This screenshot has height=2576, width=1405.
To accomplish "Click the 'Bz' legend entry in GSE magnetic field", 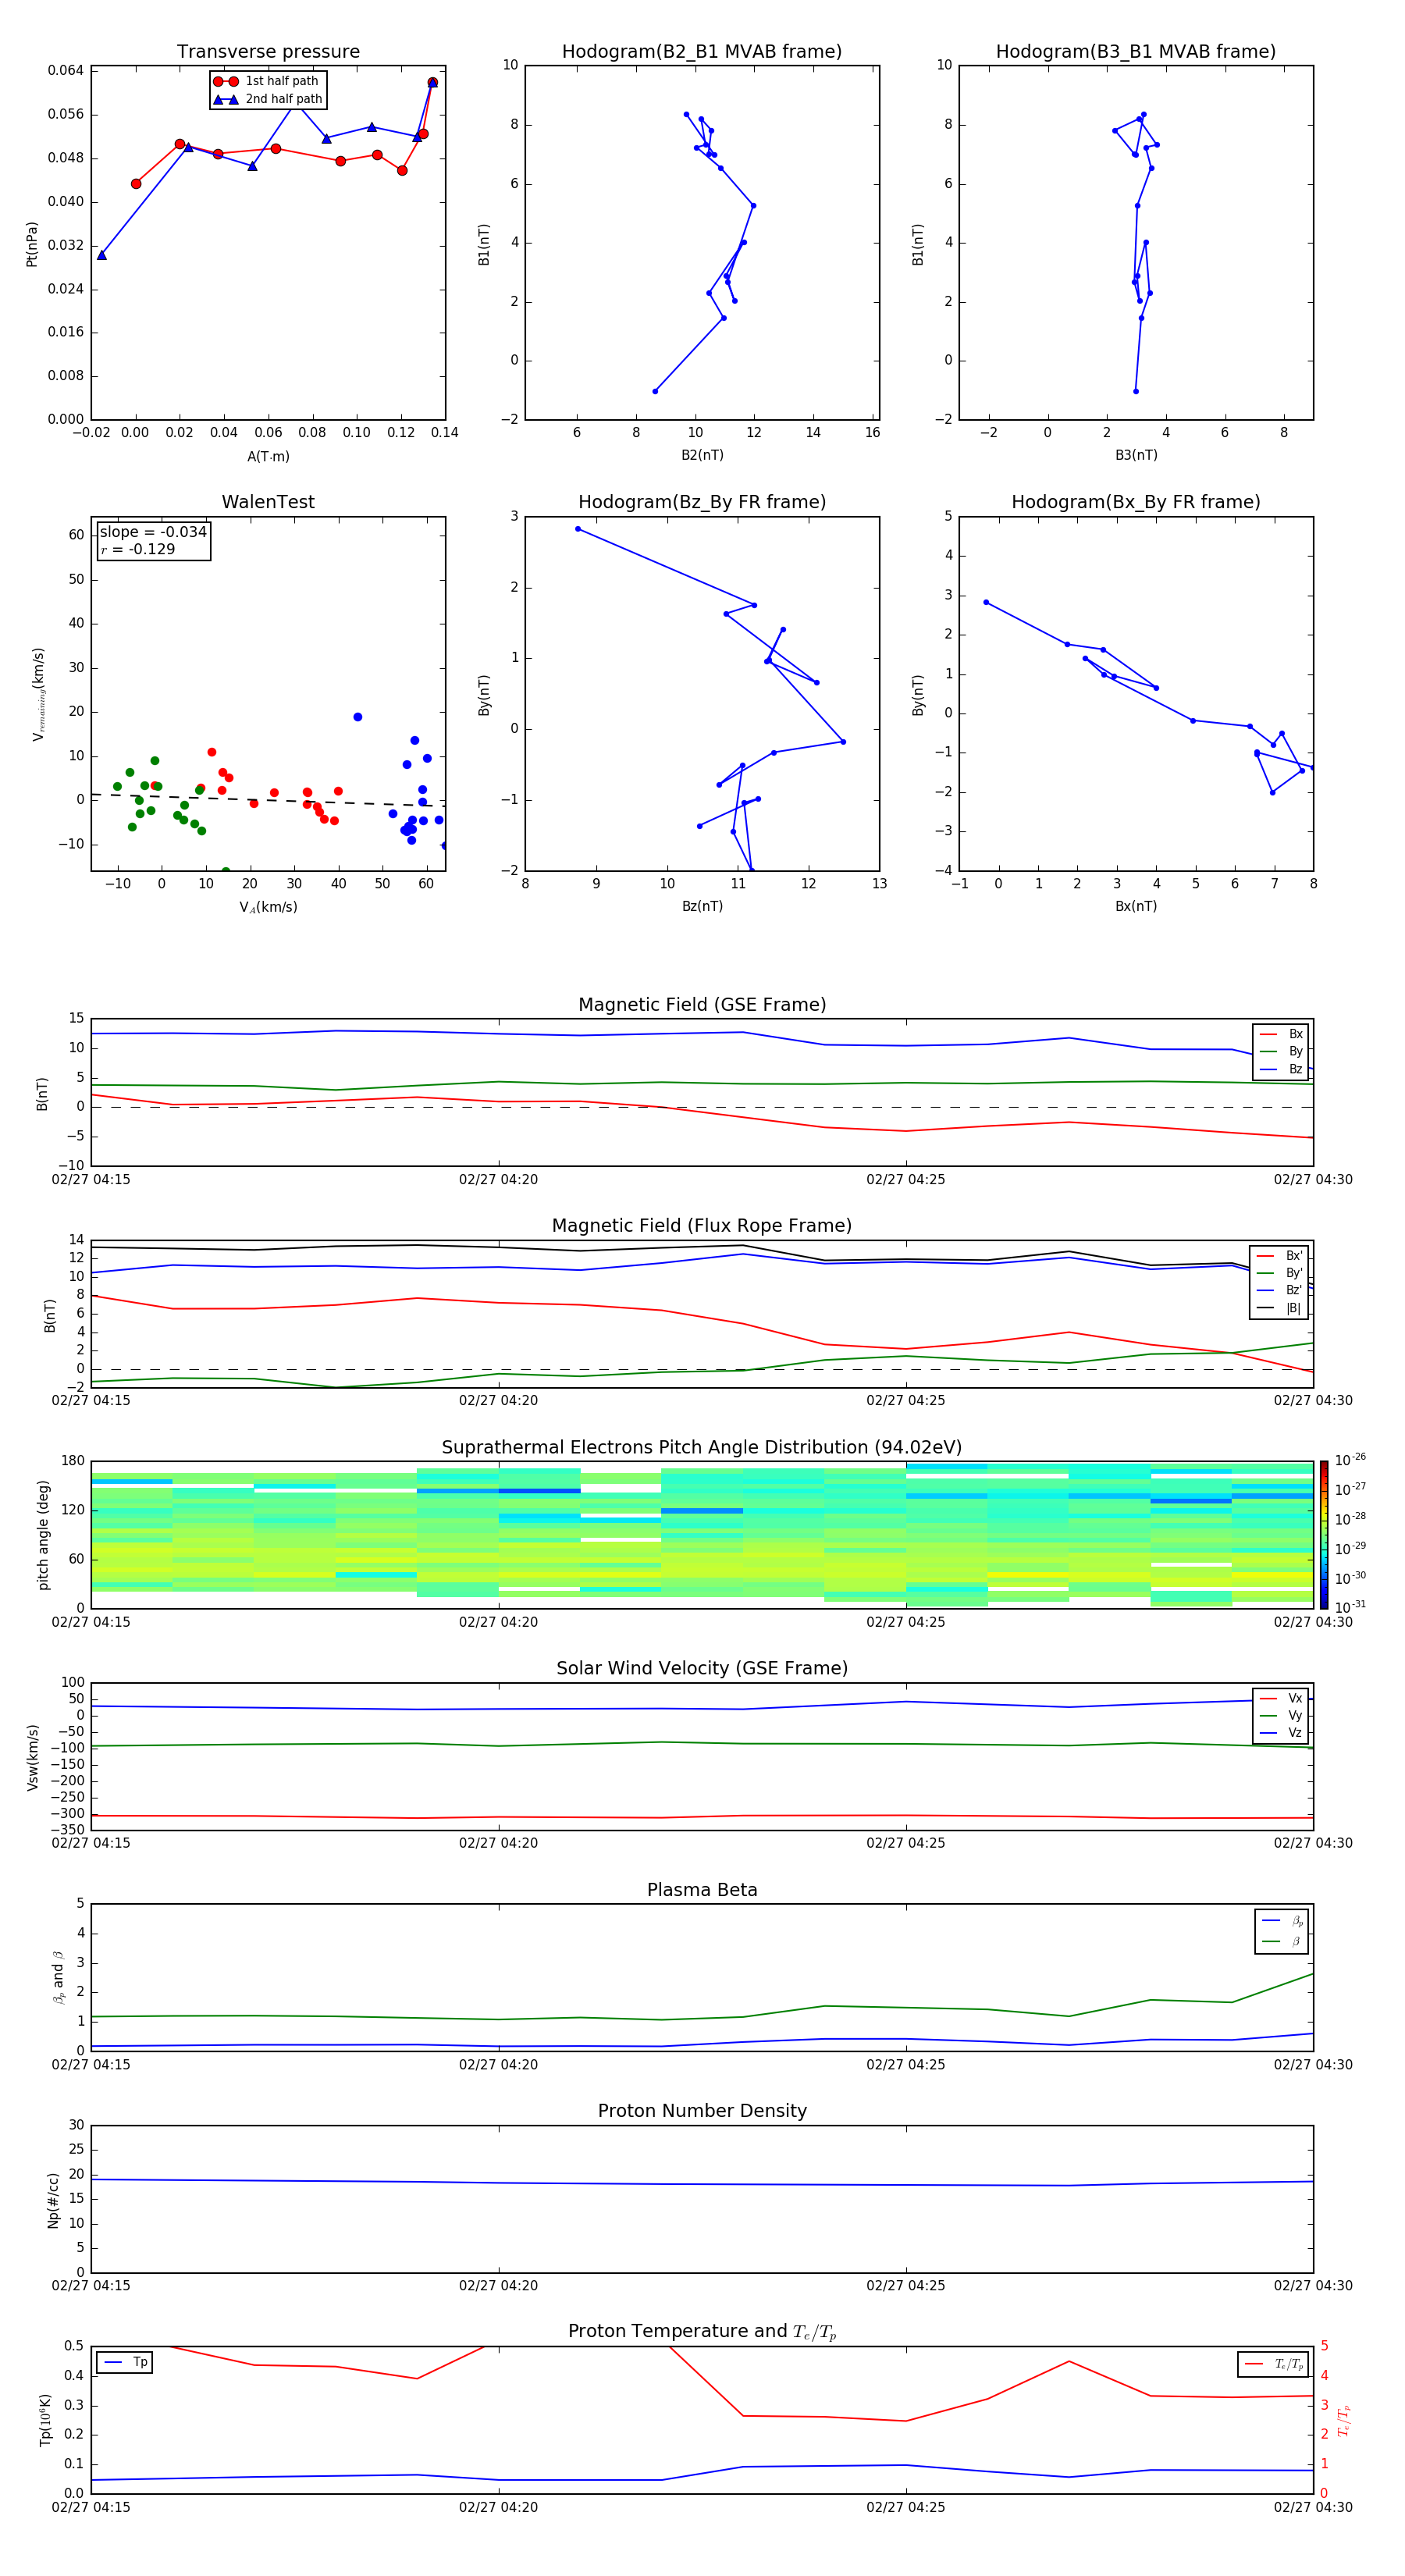I will 1282,1069.
